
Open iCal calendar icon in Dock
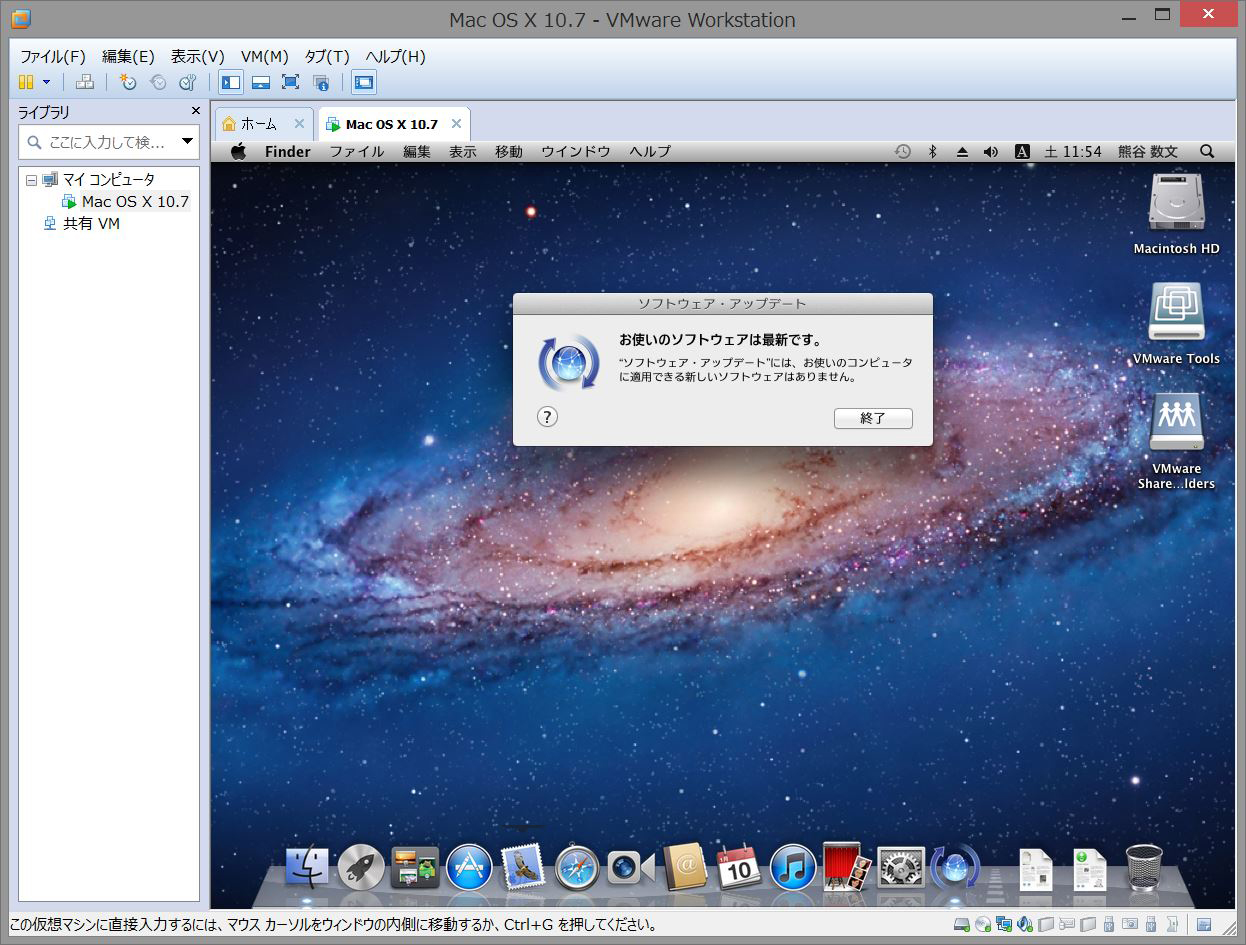739,867
